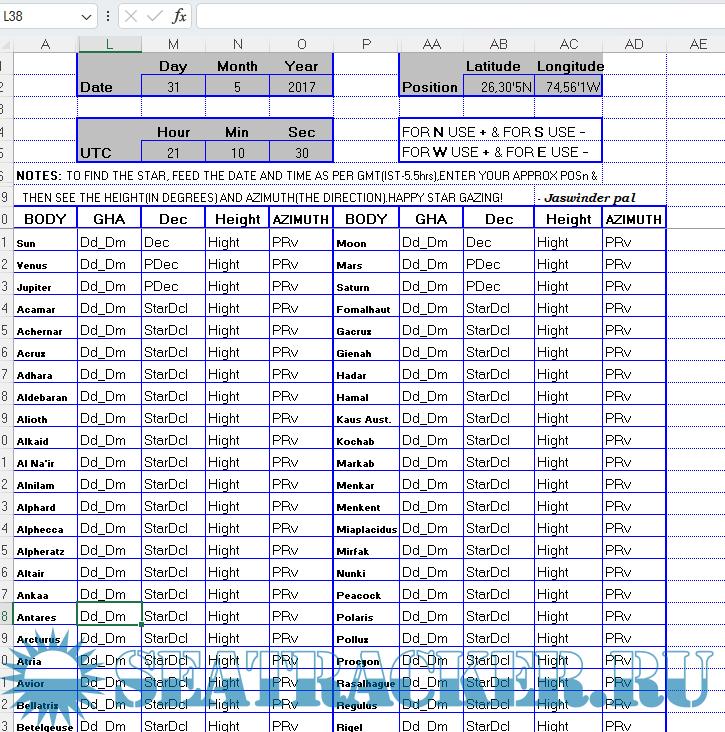The width and height of the screenshot is (725, 732).
Task: Click the Longitude value cell 74,56'1W
Action: (x=569, y=87)
